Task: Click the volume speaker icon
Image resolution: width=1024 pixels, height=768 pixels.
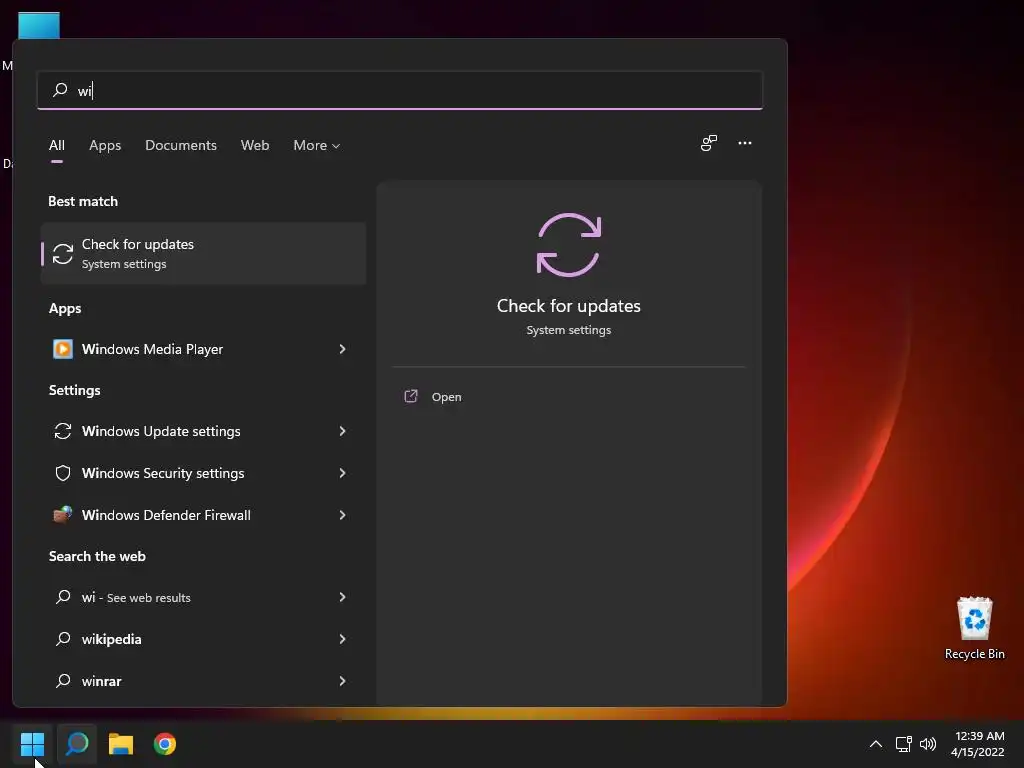Action: pyautogui.click(x=927, y=744)
